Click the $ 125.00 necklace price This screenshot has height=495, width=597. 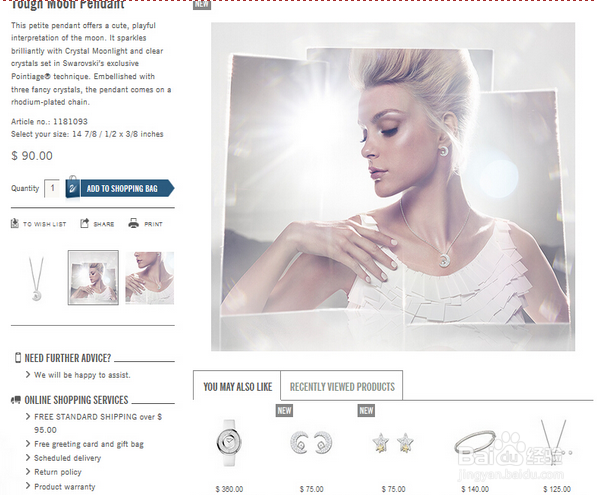point(557,489)
